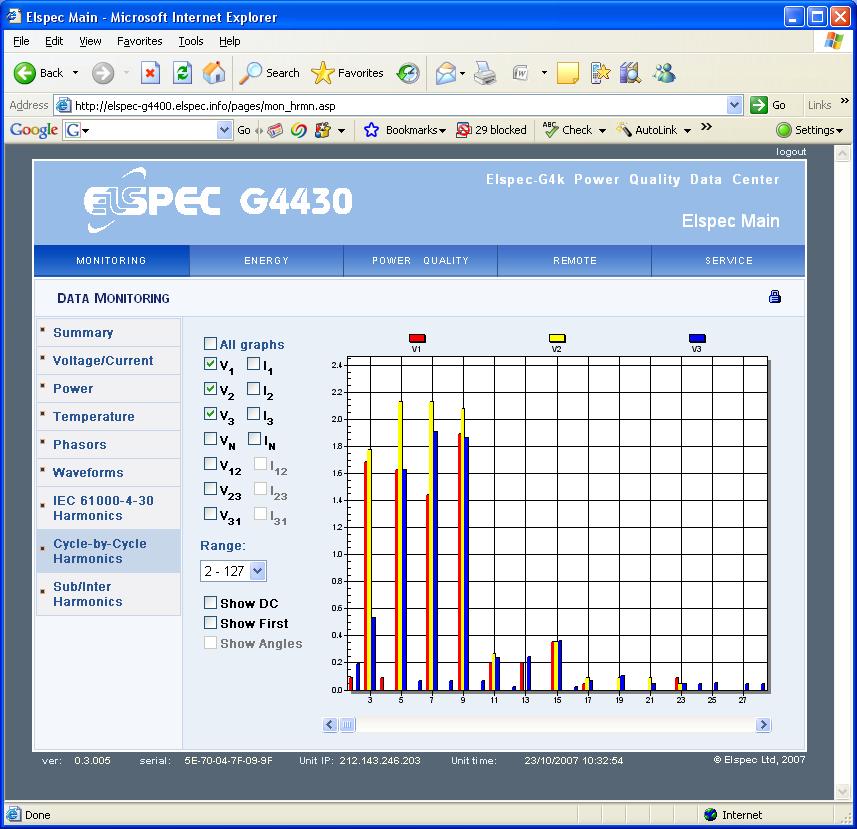Click the blue V3 legend swatch
The width and height of the screenshot is (857, 829).
click(697, 338)
